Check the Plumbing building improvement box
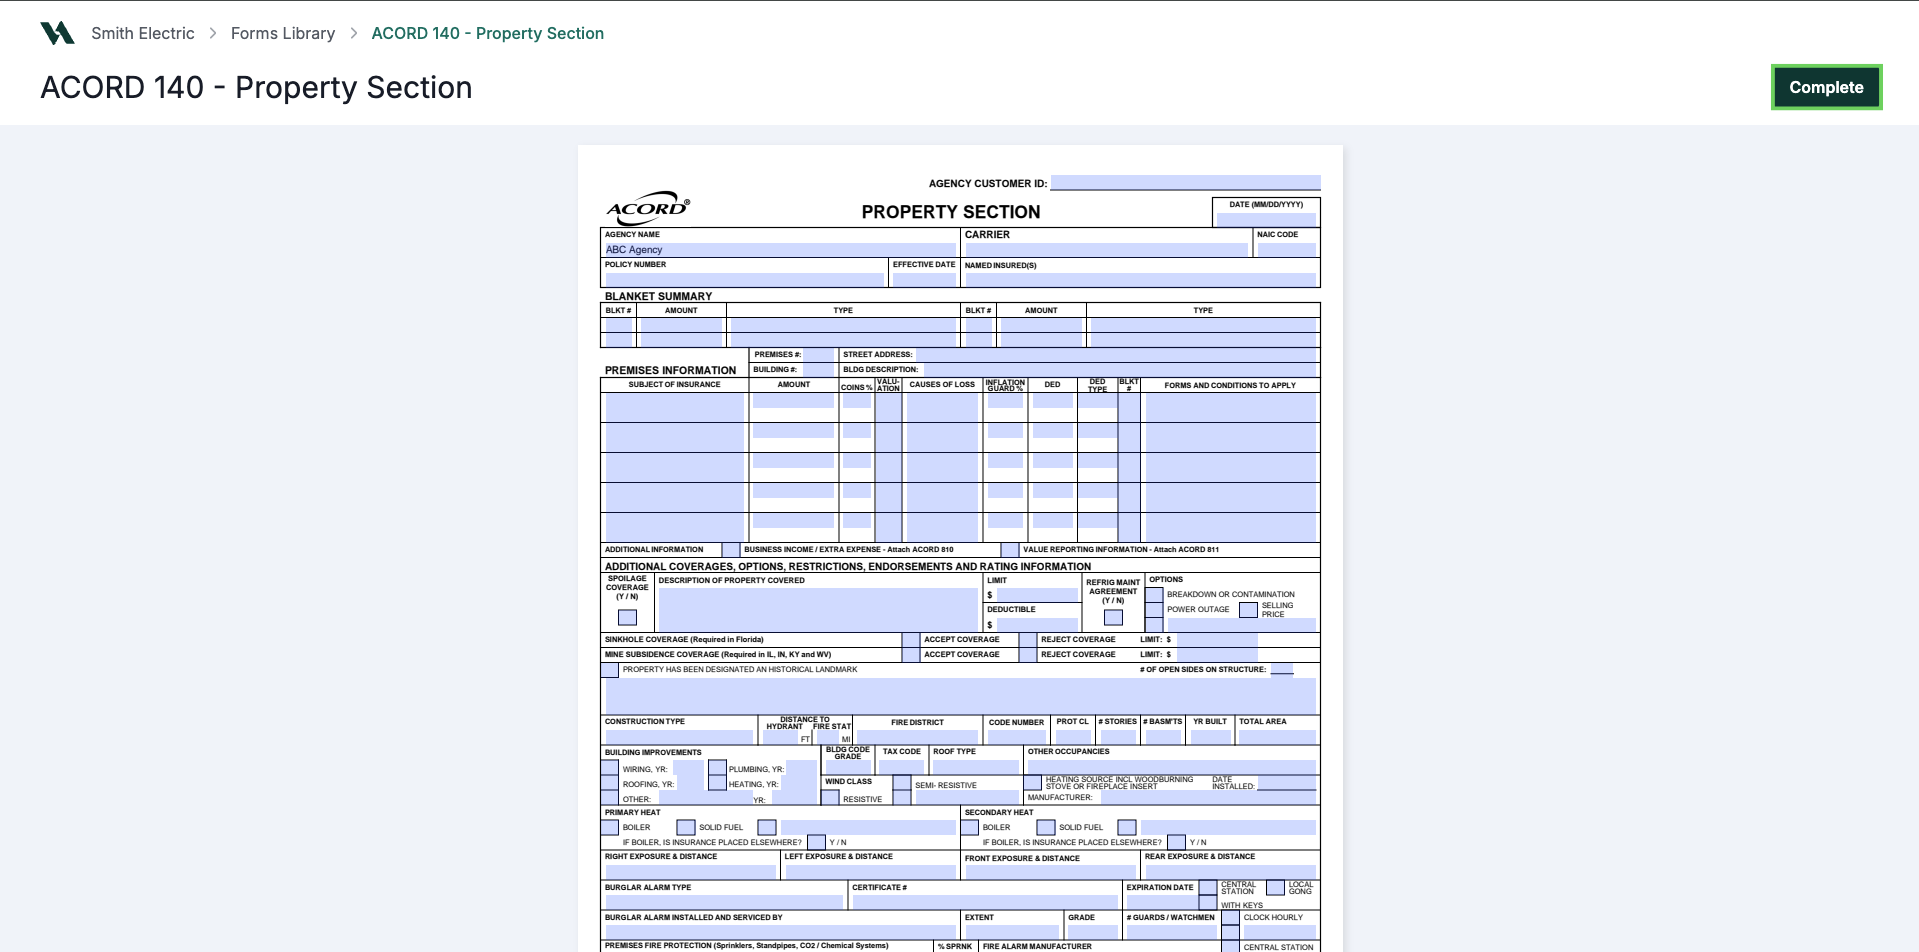The width and height of the screenshot is (1919, 952). pyautogui.click(x=717, y=769)
